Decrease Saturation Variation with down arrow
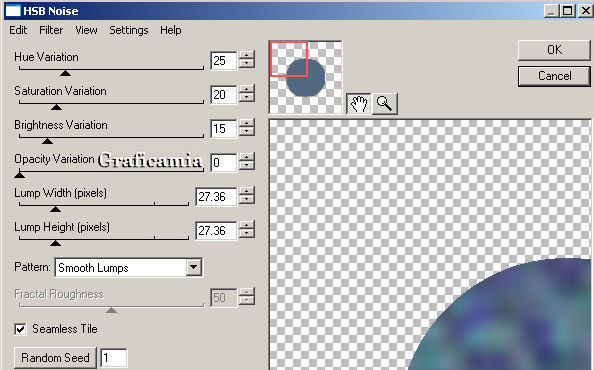594x370 pixels. click(x=247, y=98)
